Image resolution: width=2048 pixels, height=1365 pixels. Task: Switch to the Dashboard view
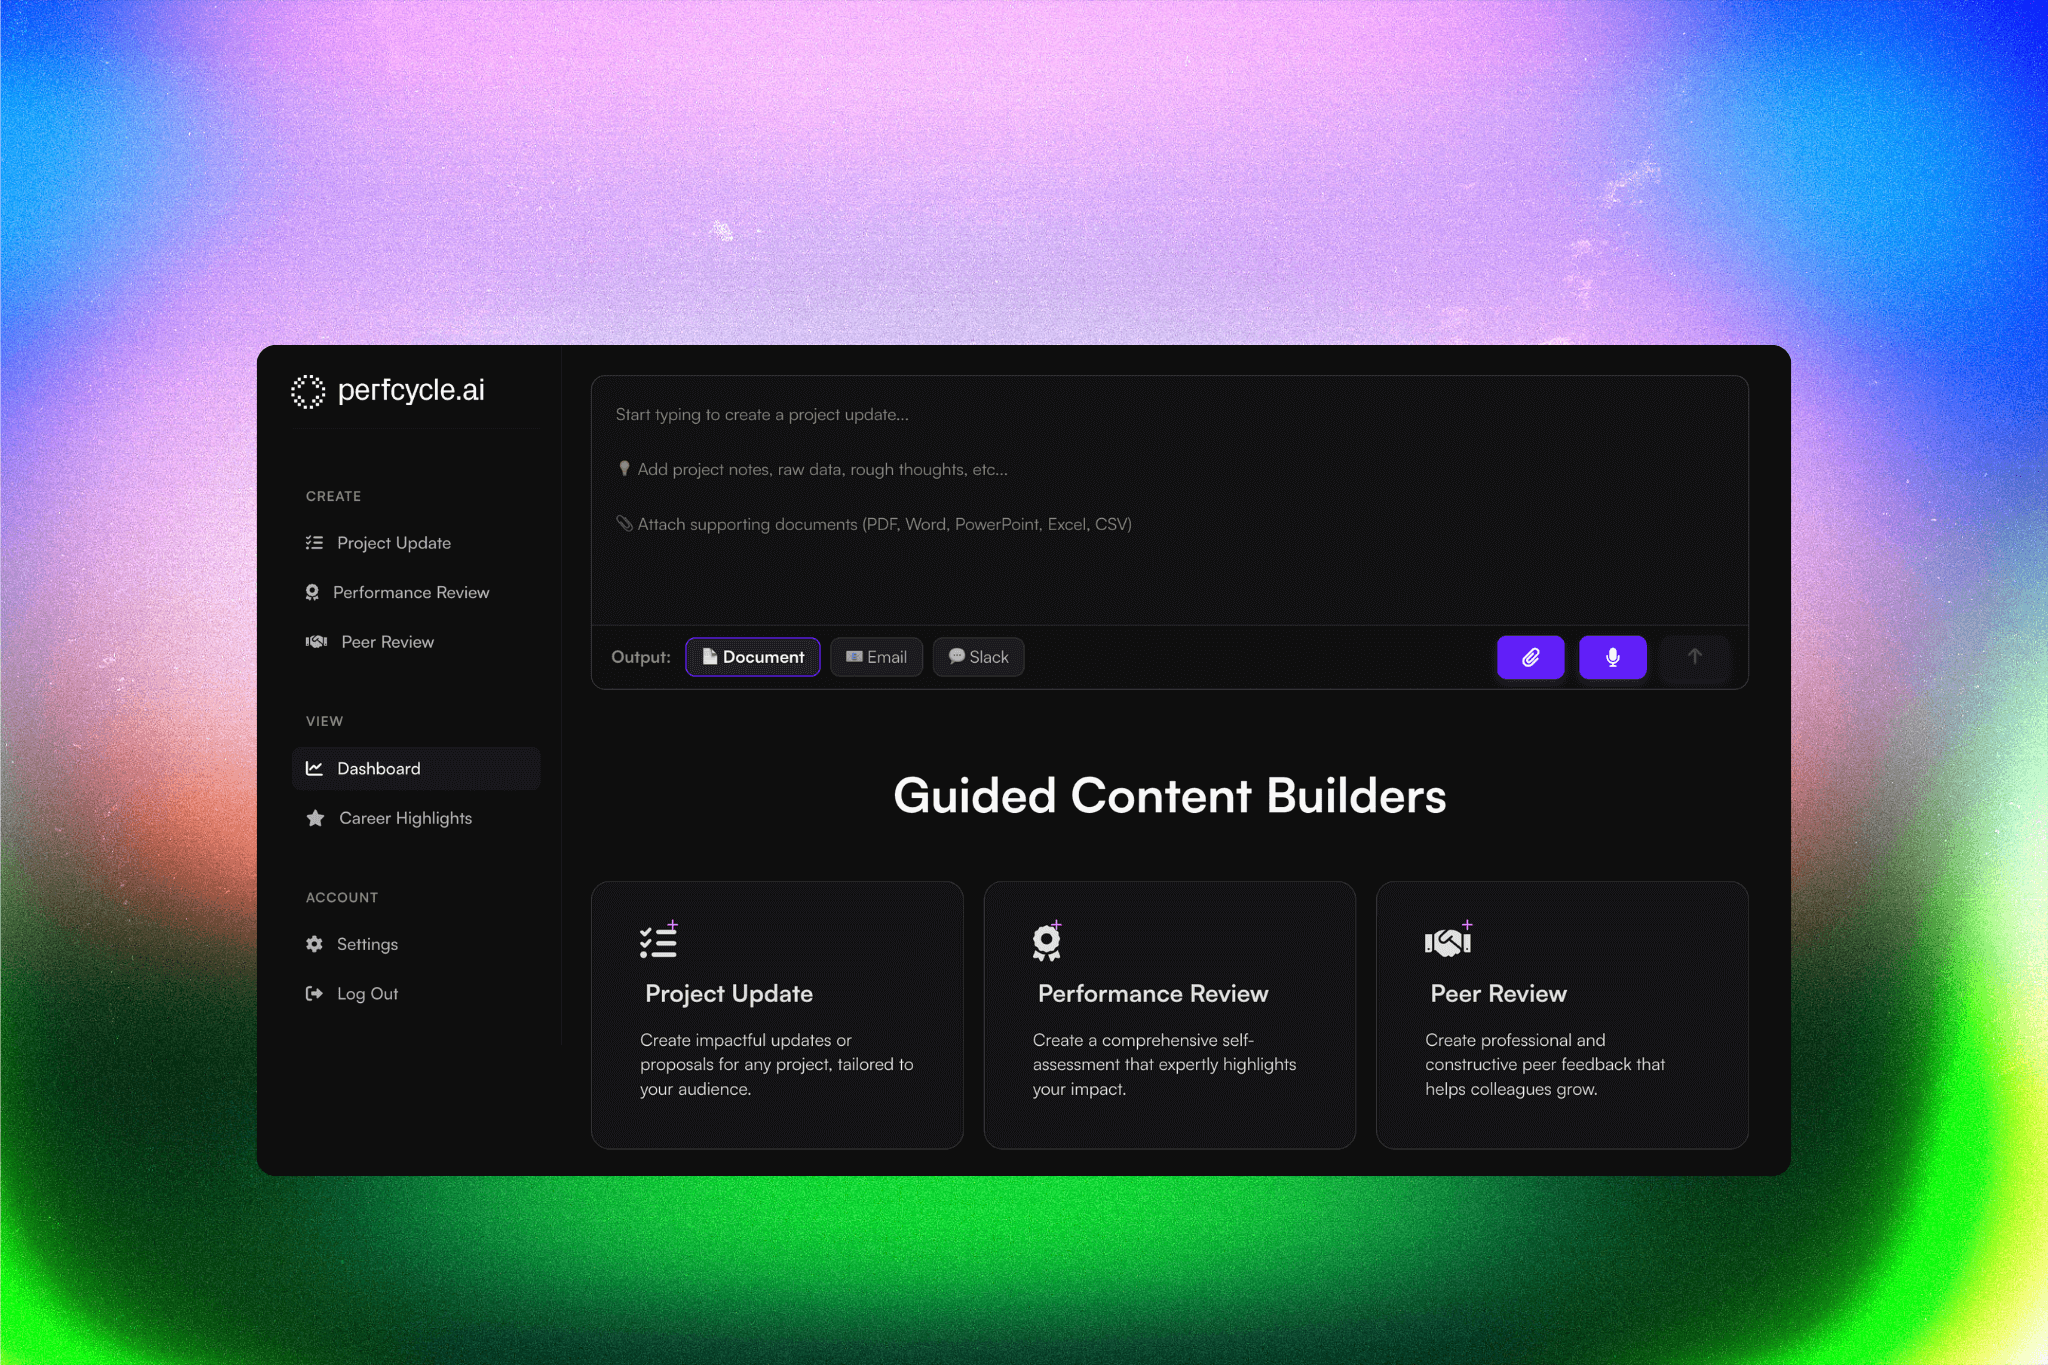378,768
